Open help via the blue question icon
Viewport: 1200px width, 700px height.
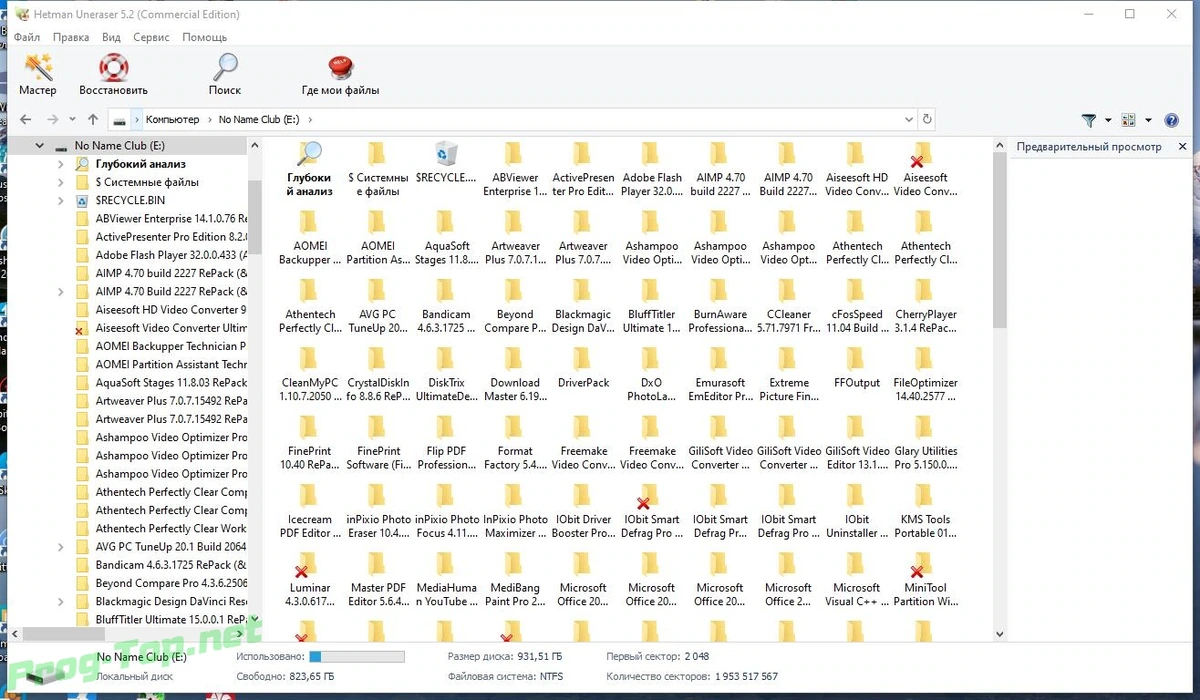tap(1172, 120)
